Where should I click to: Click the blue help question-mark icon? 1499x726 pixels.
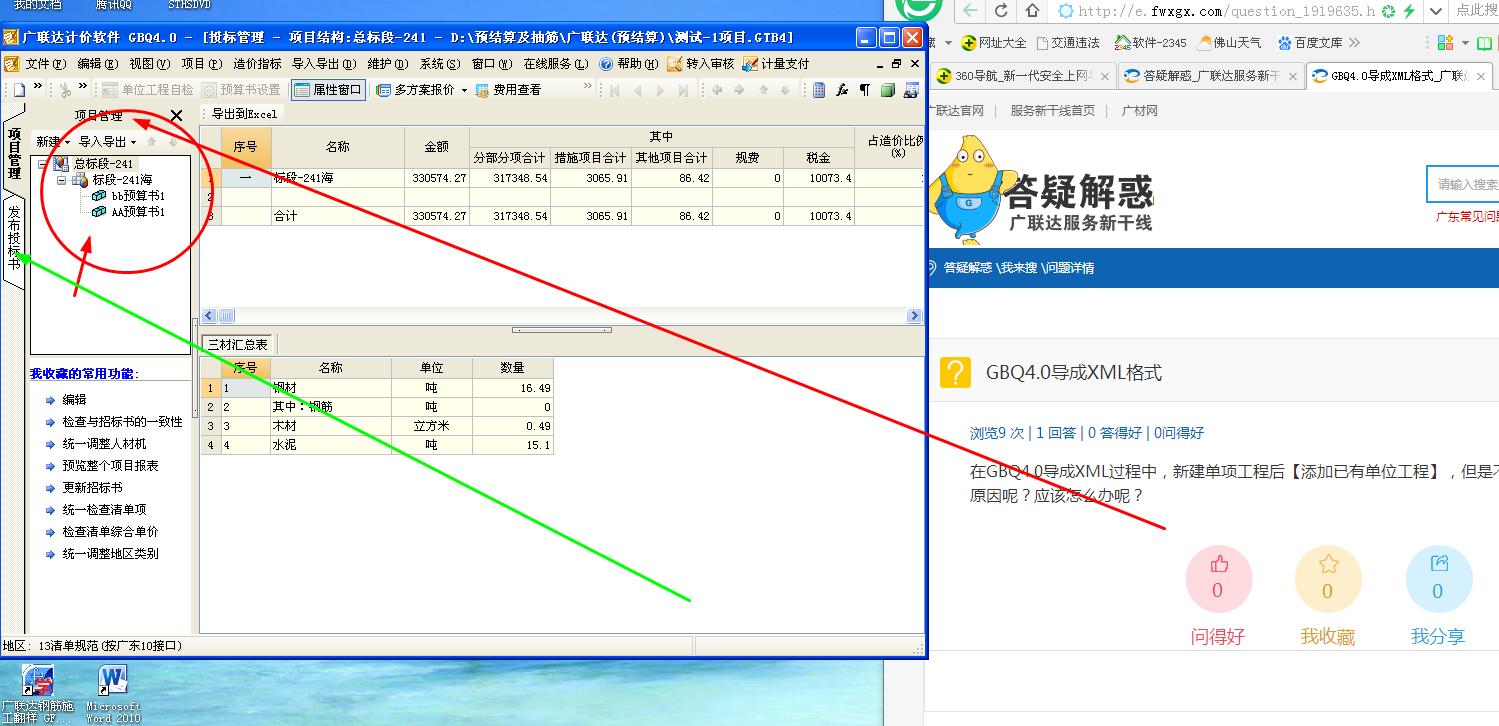[x=606, y=63]
